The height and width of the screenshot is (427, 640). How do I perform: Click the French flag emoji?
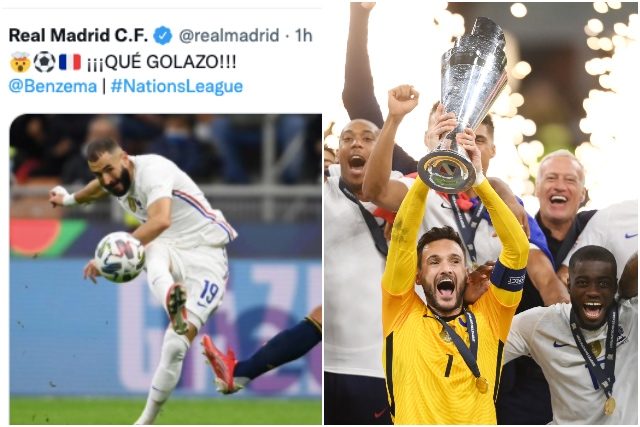[70, 62]
